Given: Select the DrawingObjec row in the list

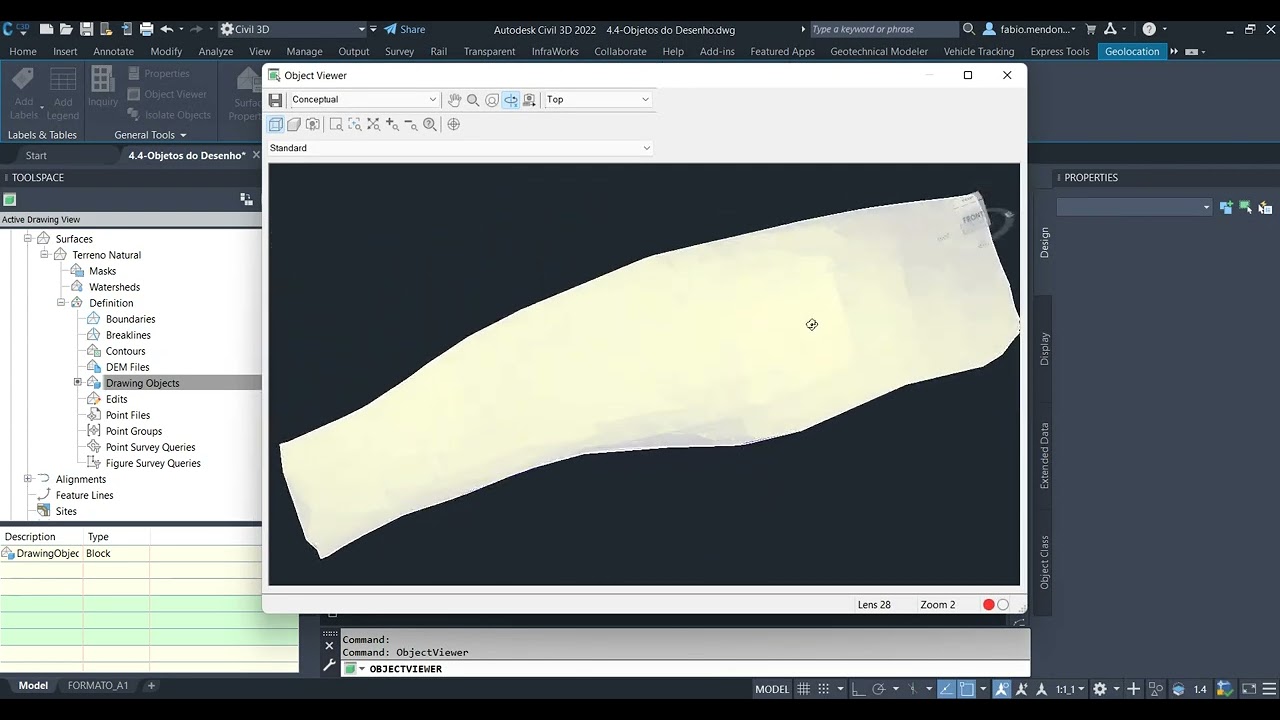Looking at the screenshot, I should click(149, 553).
